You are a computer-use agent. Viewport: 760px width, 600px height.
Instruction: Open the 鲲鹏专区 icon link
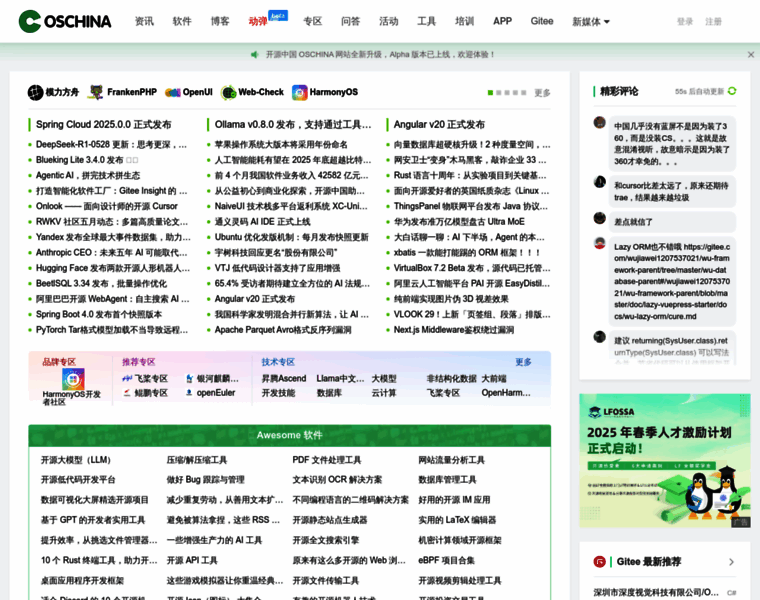(x=127, y=393)
